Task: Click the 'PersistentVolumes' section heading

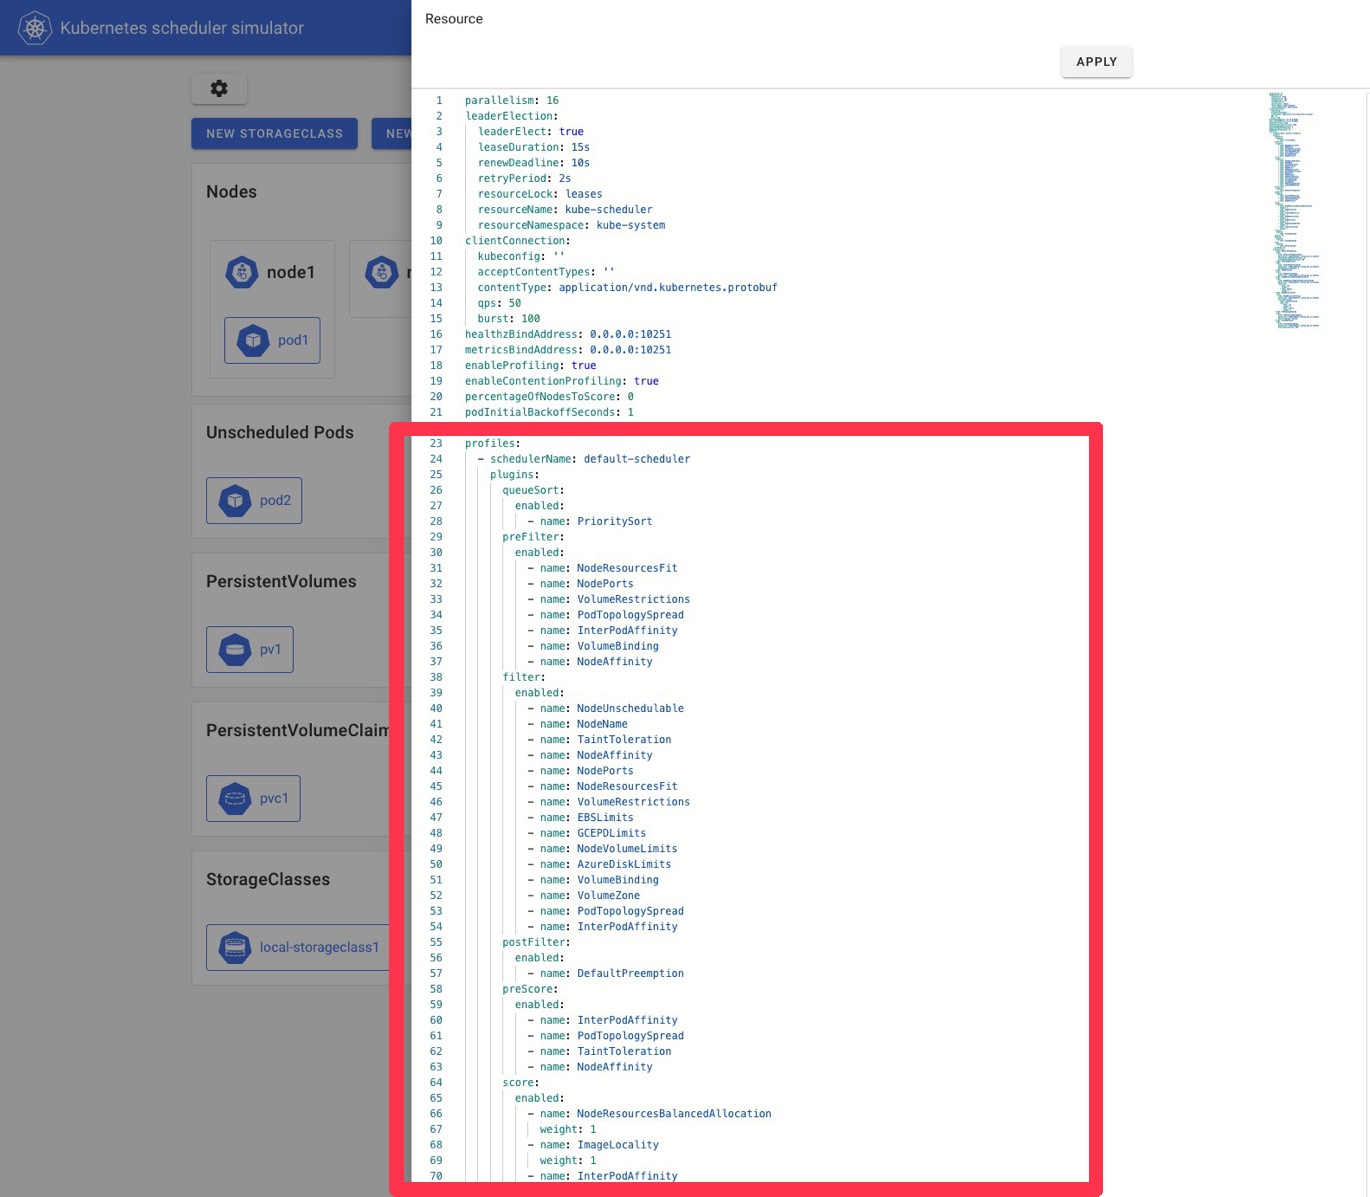Action: (281, 581)
